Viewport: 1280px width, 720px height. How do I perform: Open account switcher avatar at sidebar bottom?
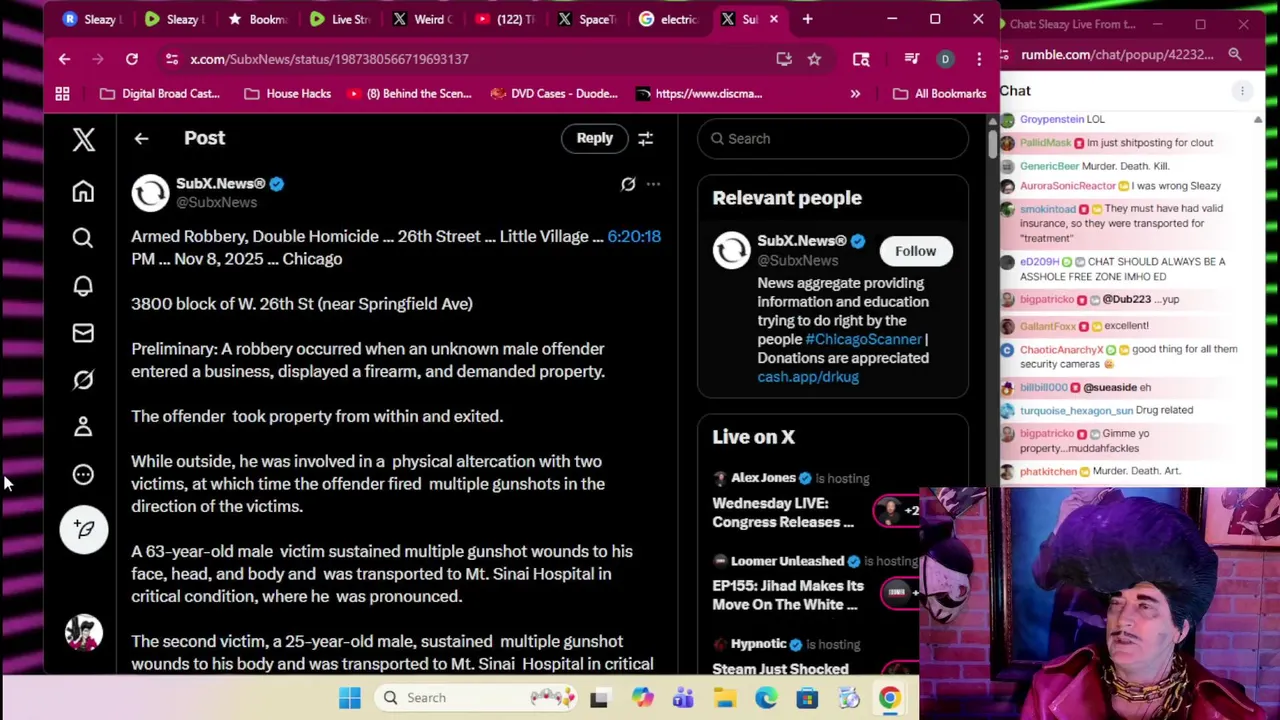click(x=83, y=632)
